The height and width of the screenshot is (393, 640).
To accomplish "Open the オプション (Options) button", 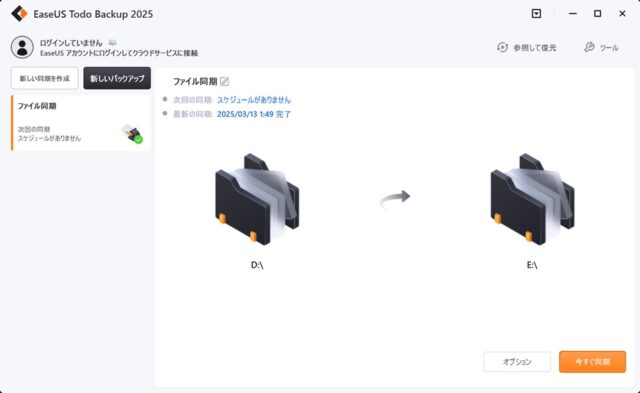I will tap(517, 362).
